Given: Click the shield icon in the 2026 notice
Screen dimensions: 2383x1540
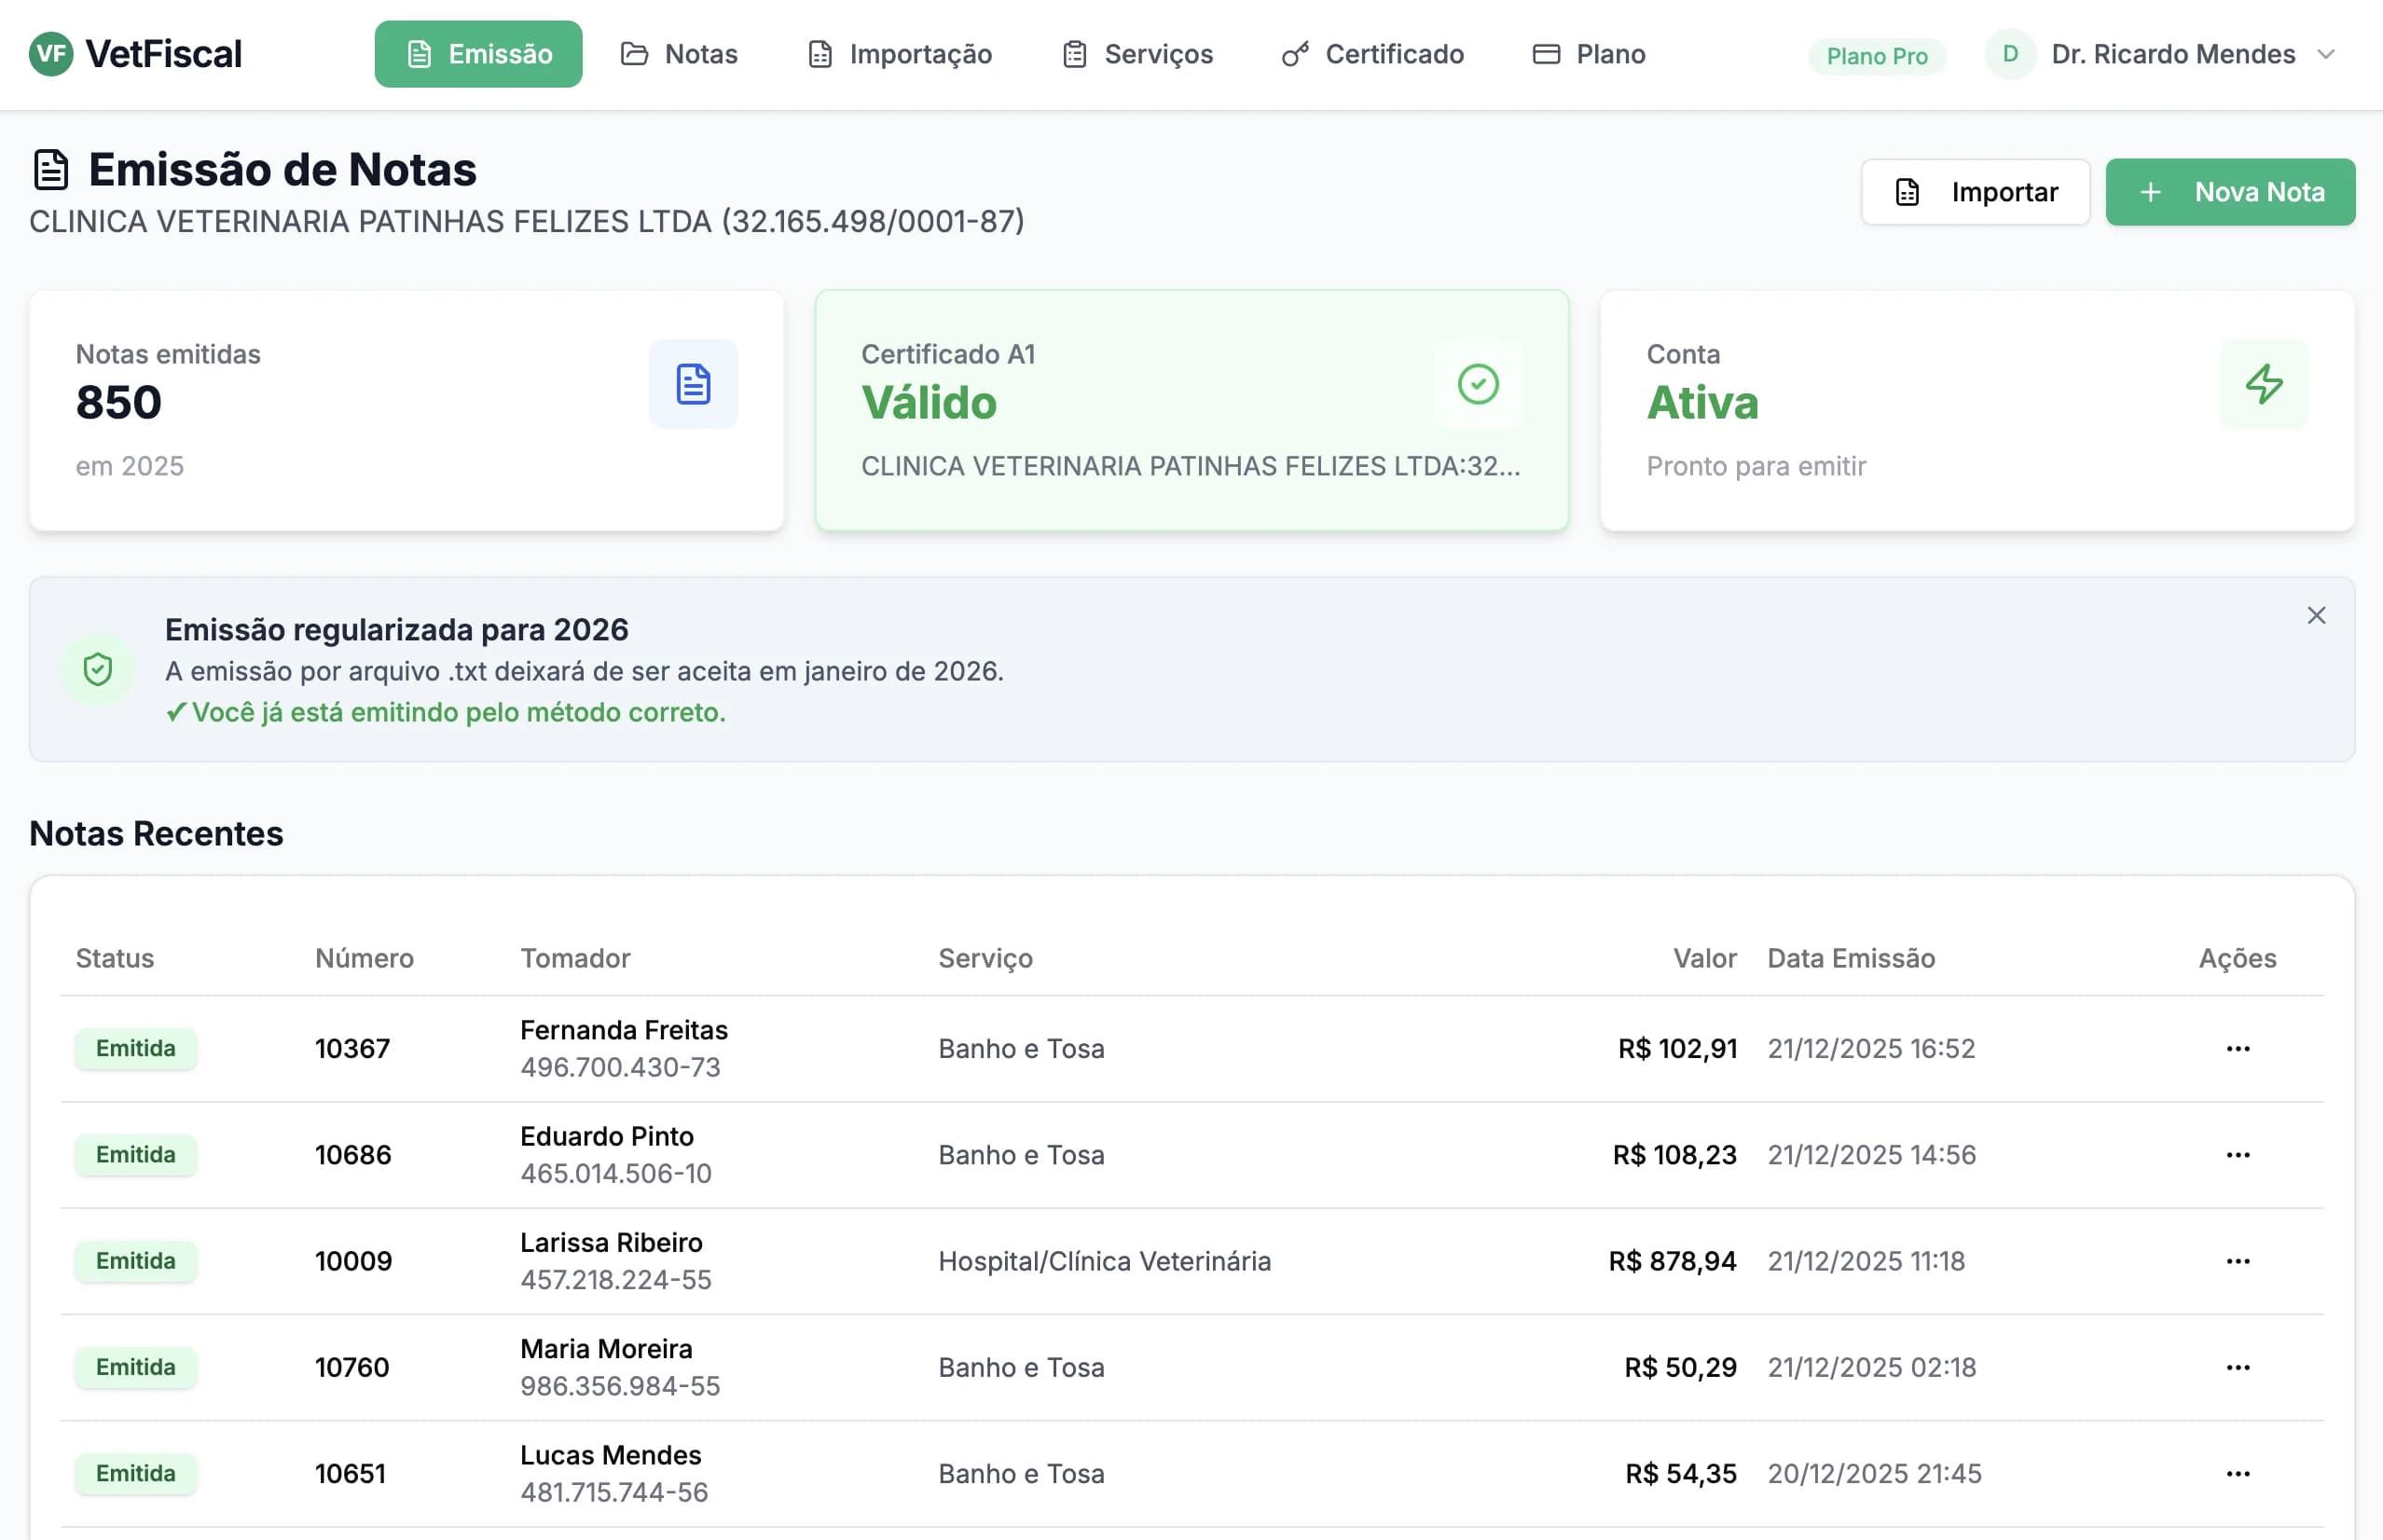Looking at the screenshot, I should (x=97, y=670).
